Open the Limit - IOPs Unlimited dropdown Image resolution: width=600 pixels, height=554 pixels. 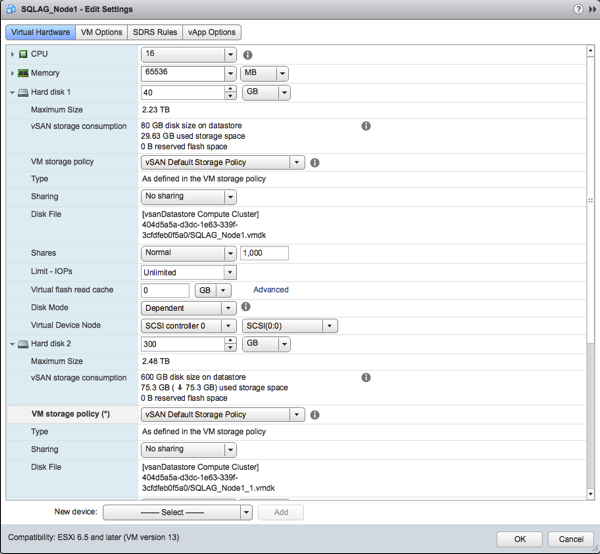pyautogui.click(x=188, y=272)
